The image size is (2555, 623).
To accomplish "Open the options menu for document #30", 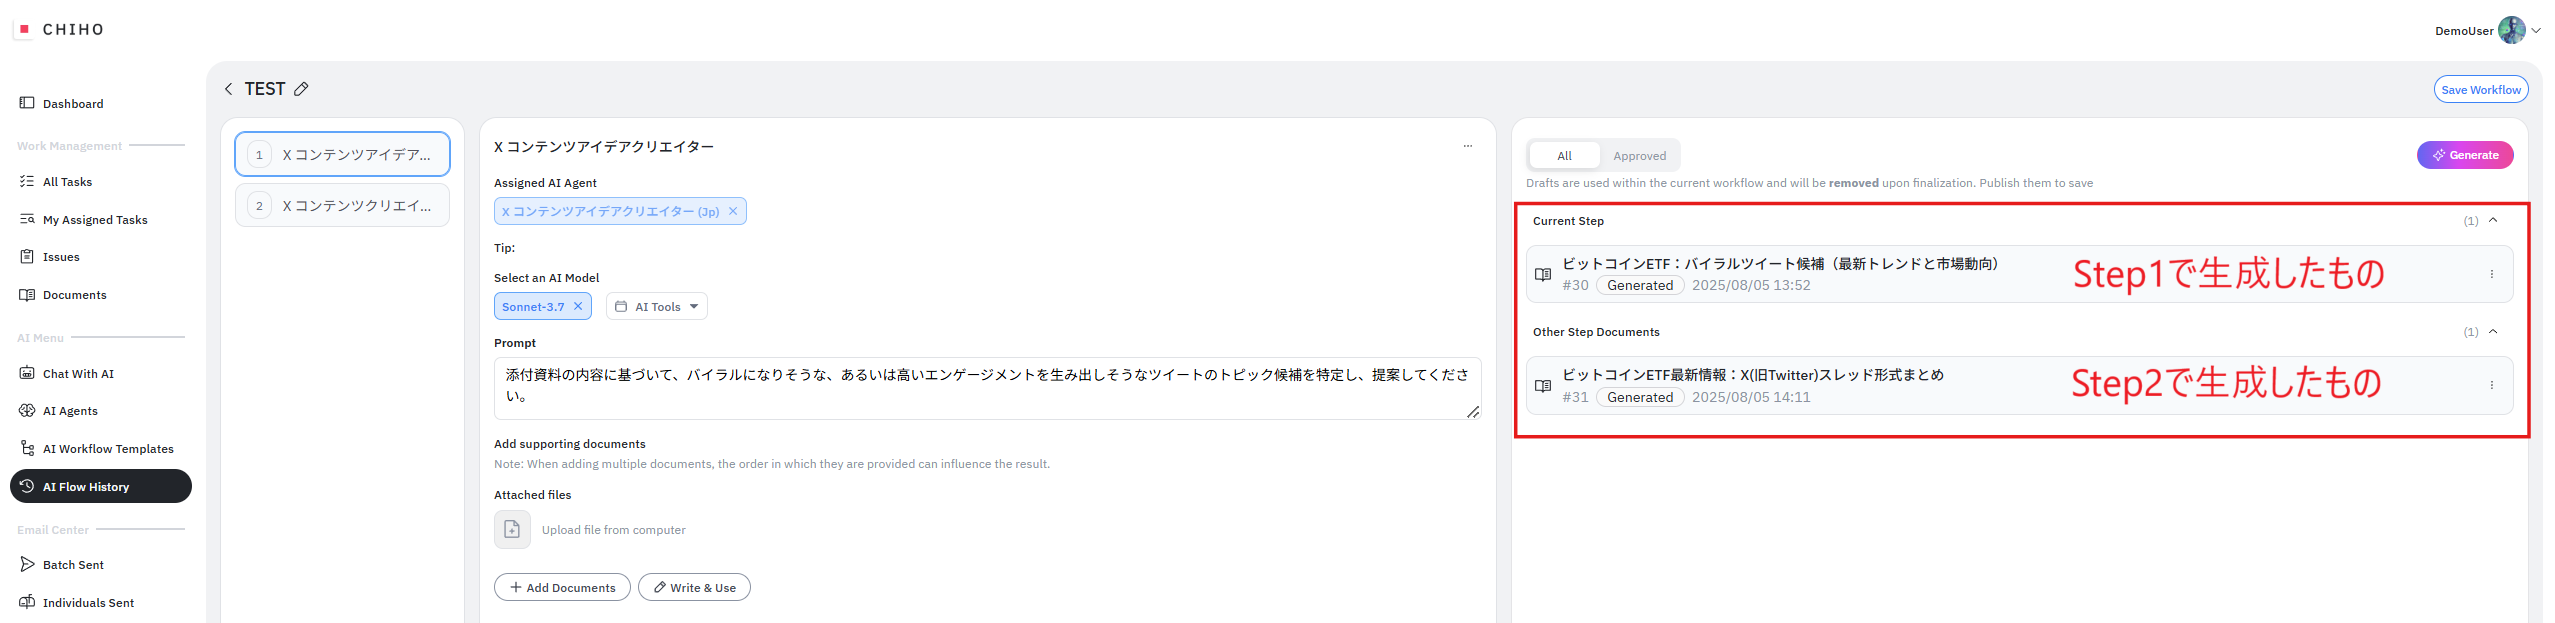I will pos(2491,274).
